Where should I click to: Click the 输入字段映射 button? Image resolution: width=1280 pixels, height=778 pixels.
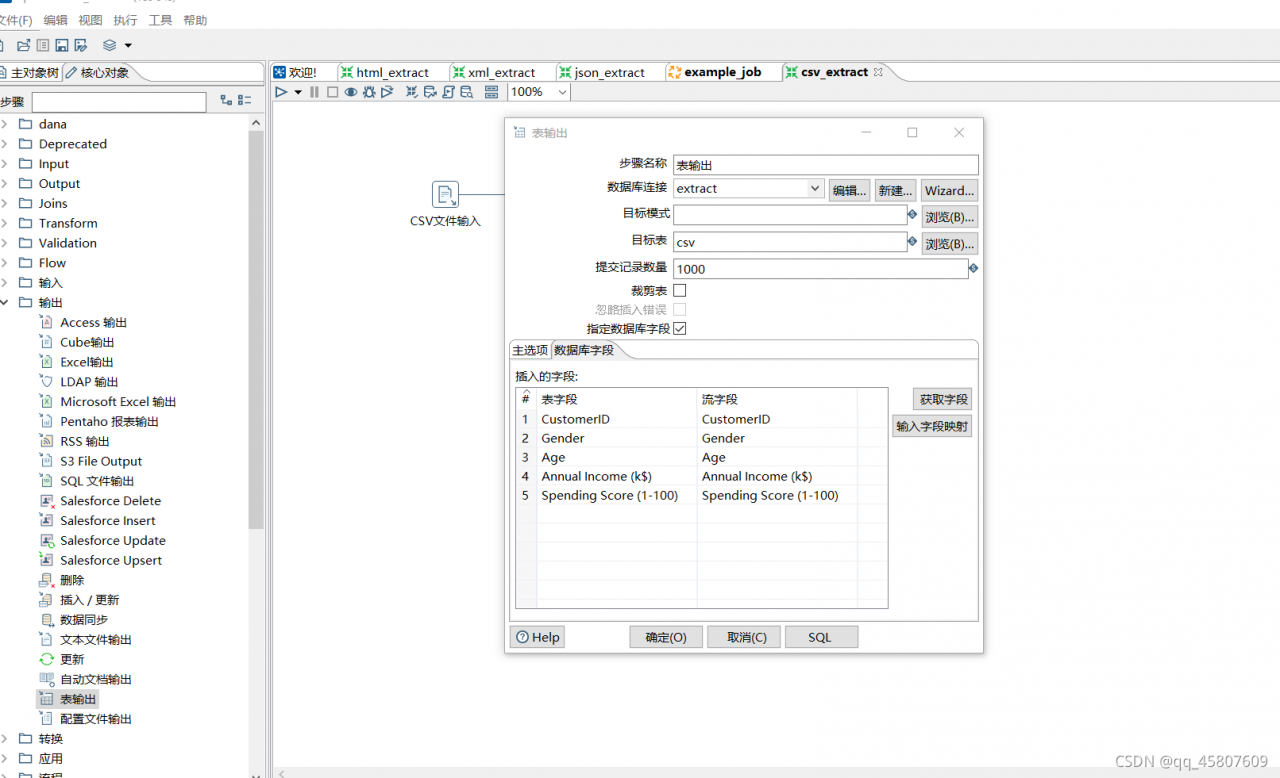[932, 426]
